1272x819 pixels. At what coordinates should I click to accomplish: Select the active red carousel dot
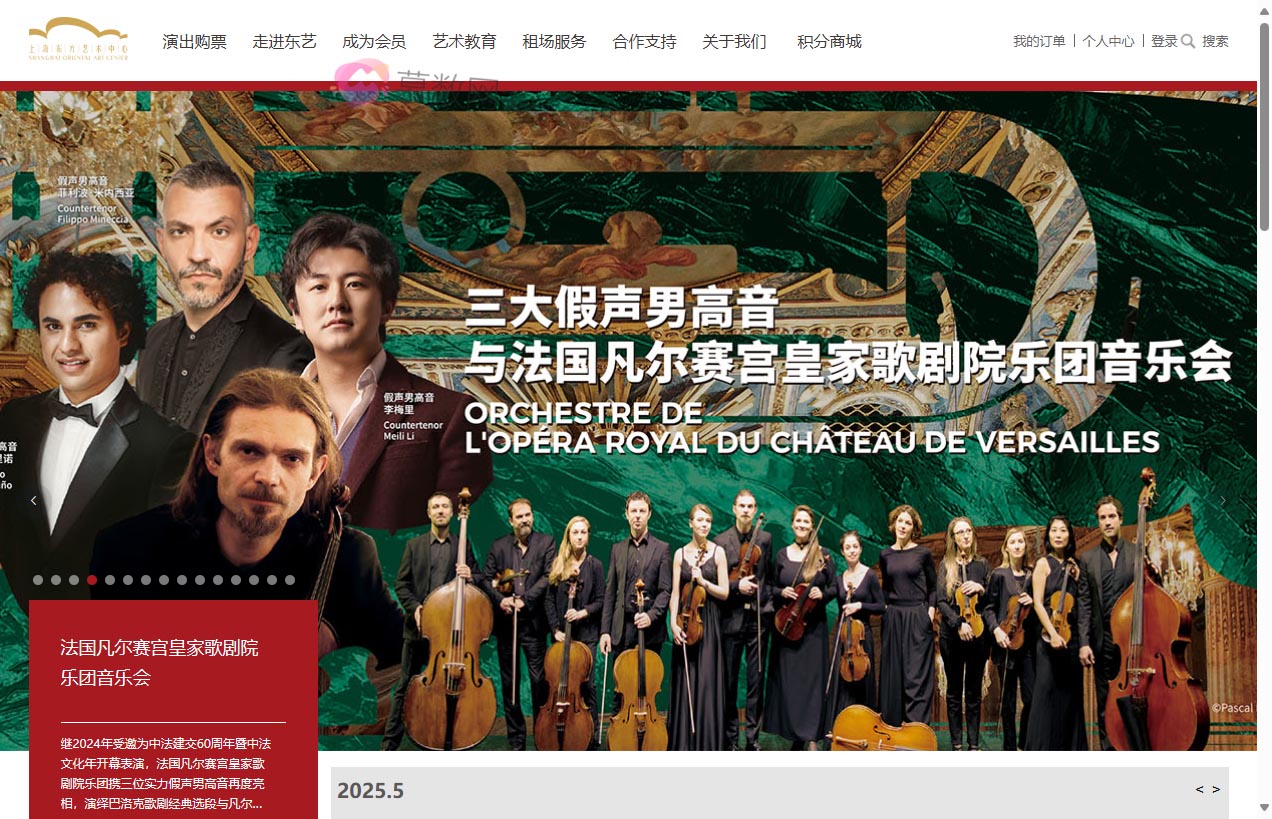coord(92,579)
